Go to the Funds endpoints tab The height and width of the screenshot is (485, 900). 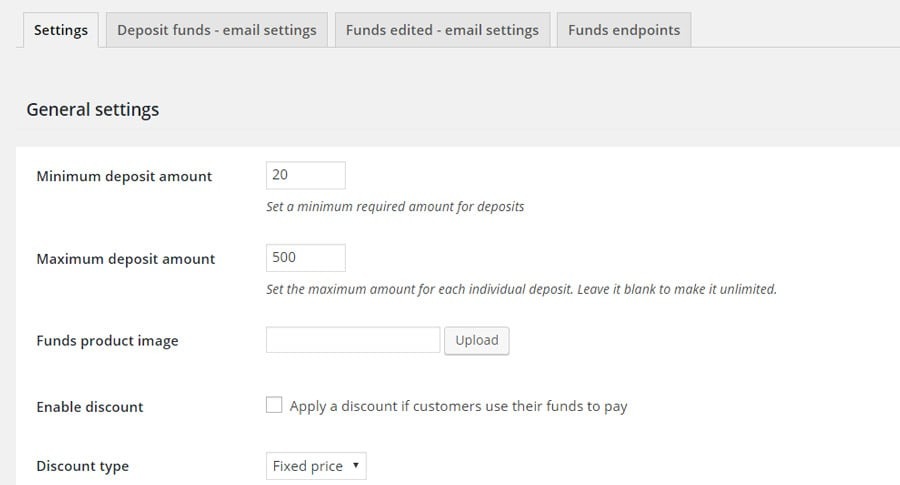coord(624,30)
